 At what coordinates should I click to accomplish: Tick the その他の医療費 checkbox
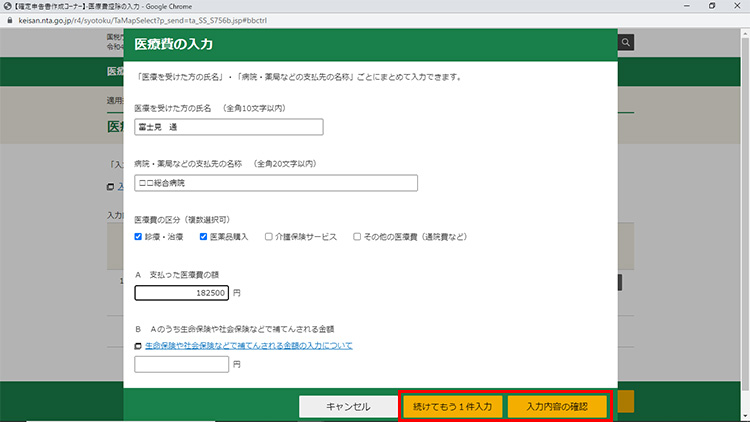pyautogui.click(x=357, y=237)
